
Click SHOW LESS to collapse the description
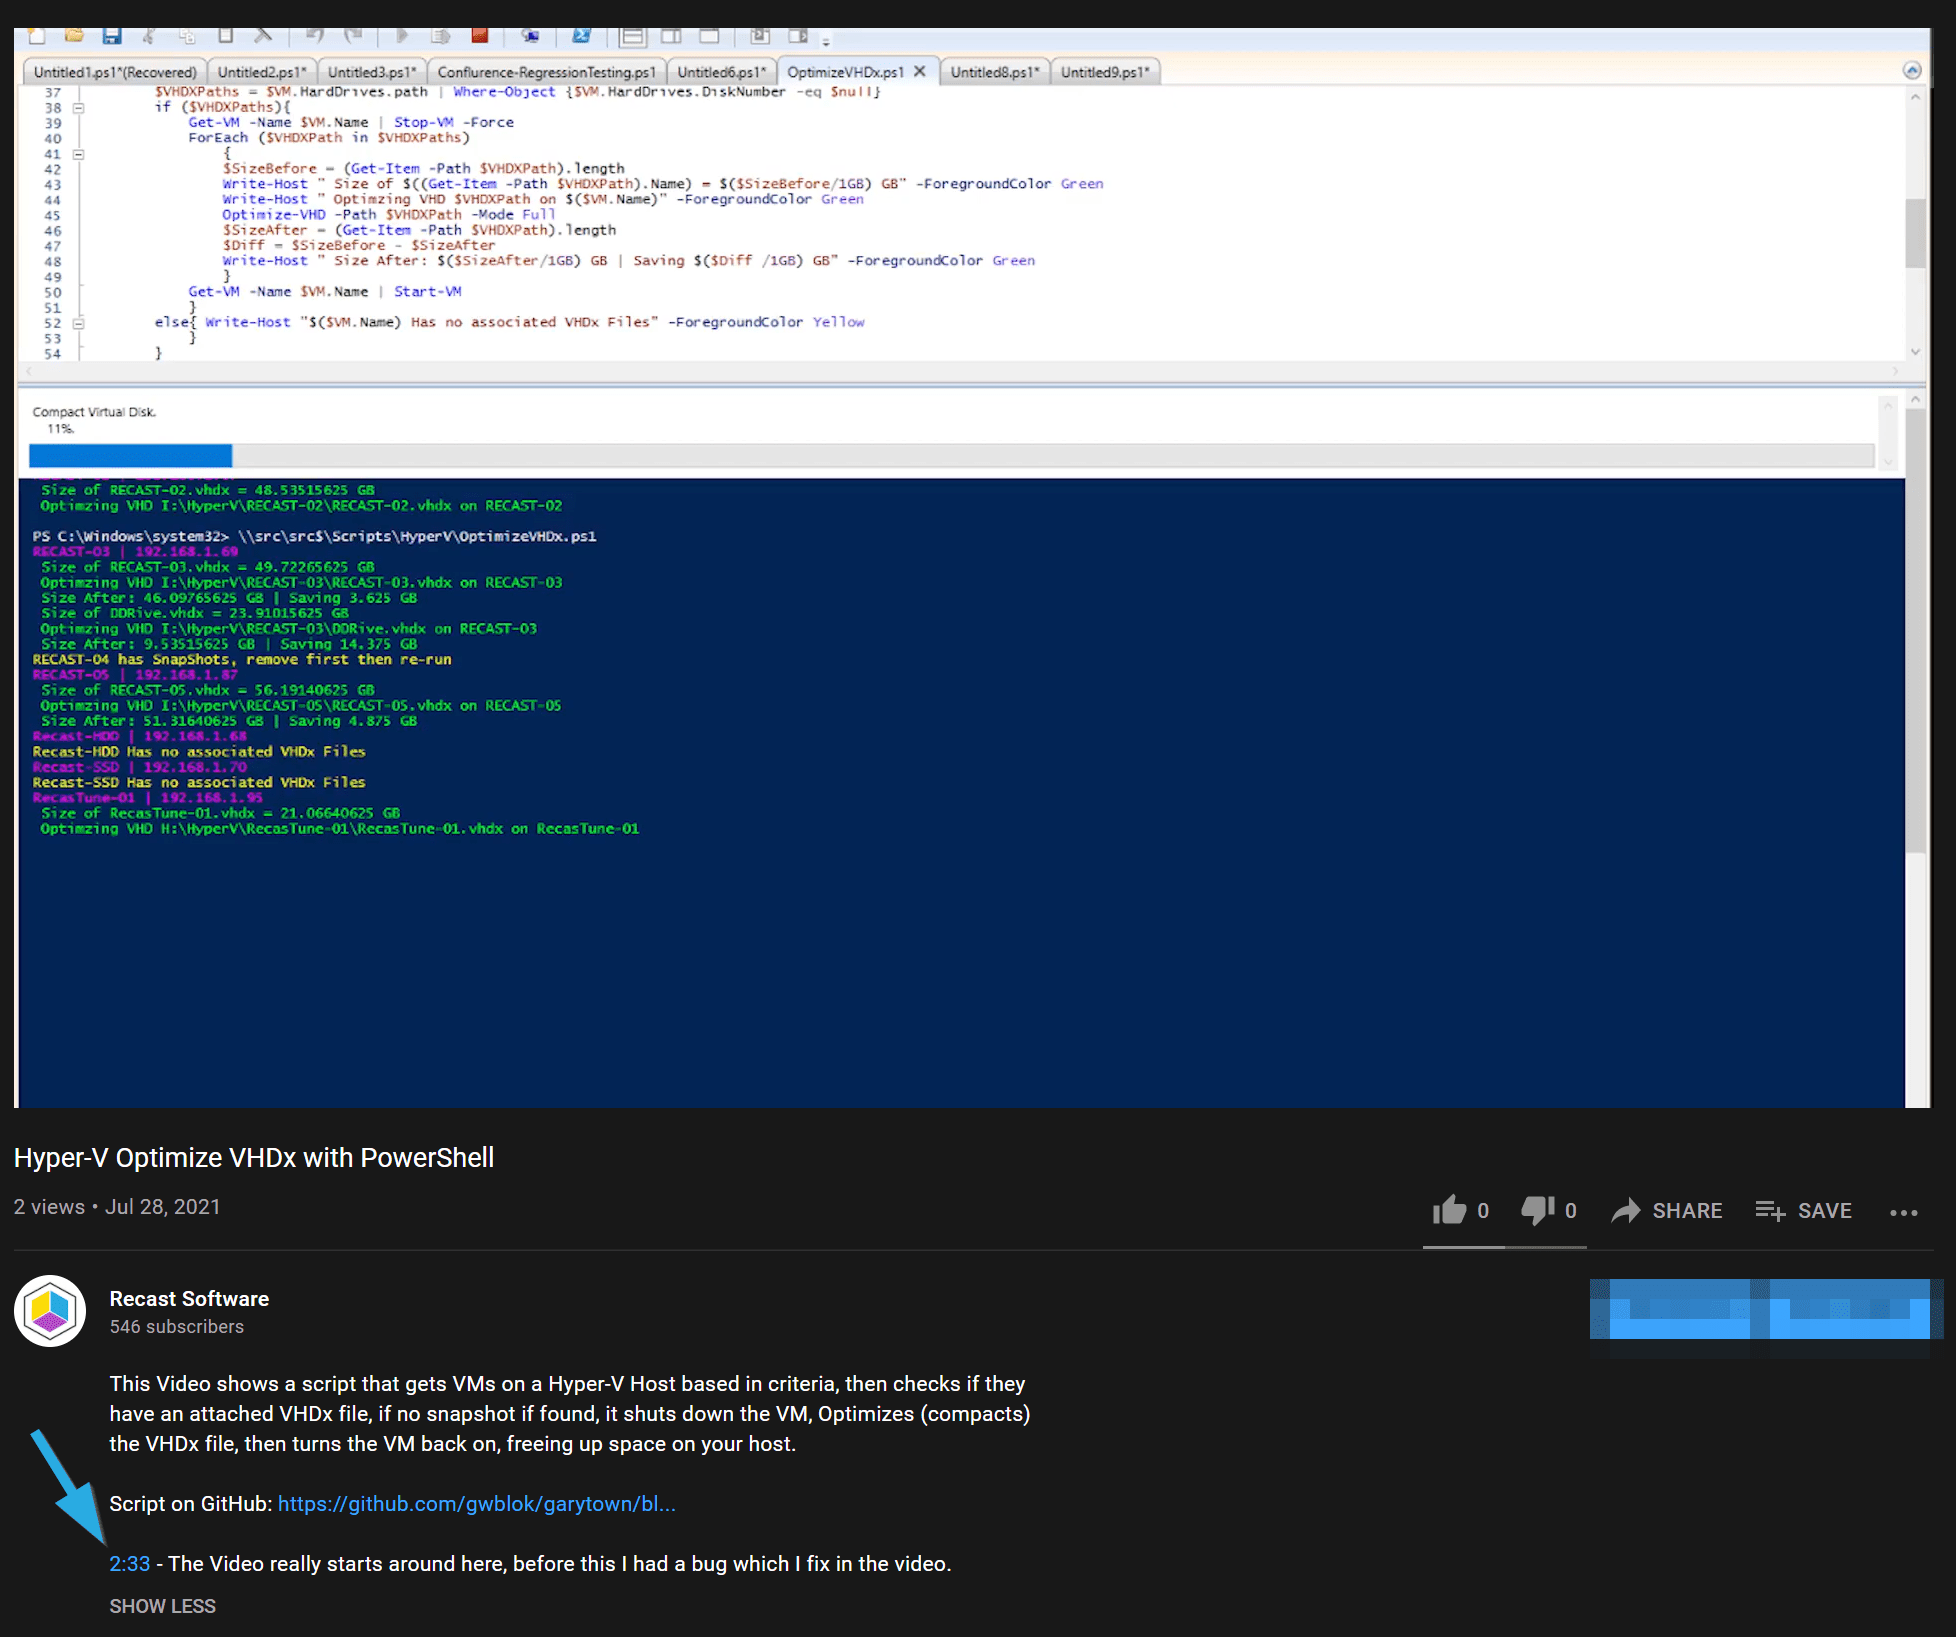coord(162,1606)
